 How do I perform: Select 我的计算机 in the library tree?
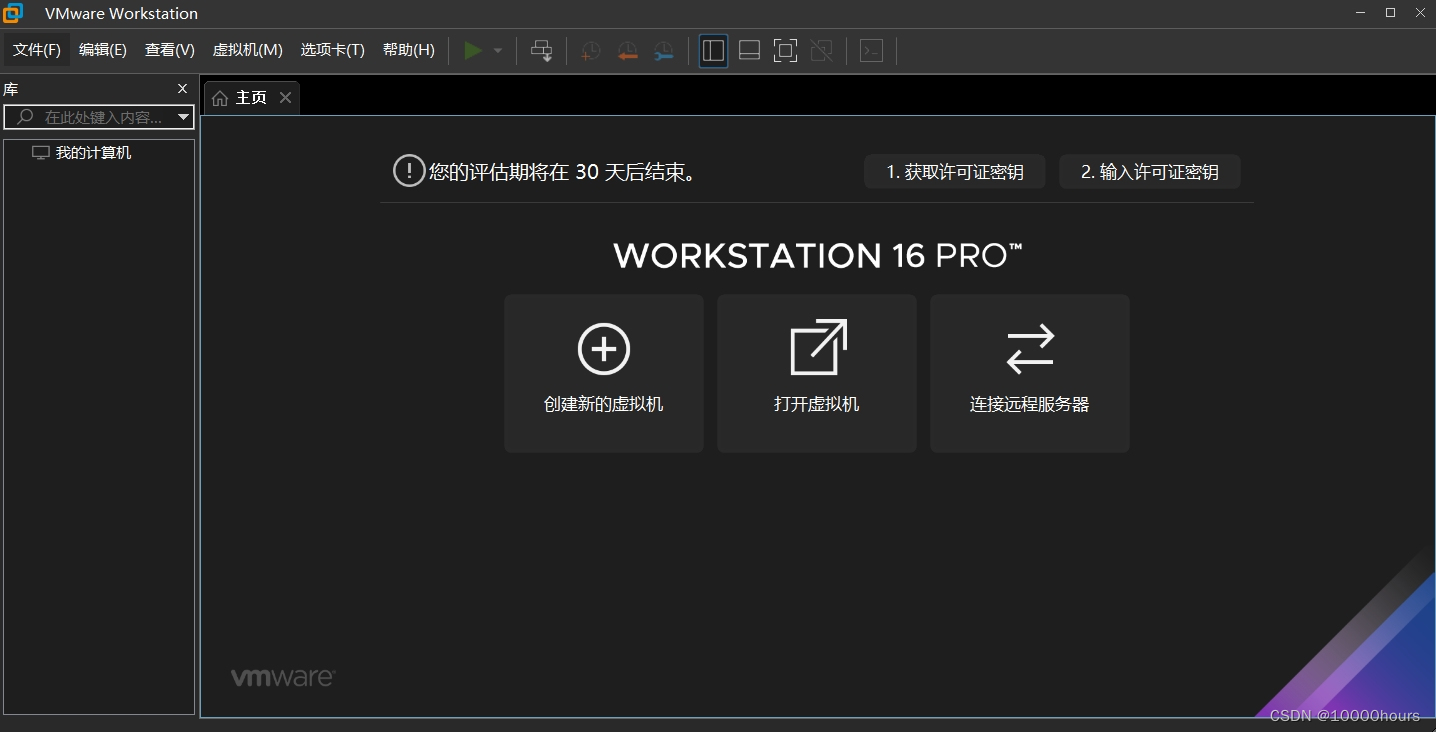[x=93, y=153]
